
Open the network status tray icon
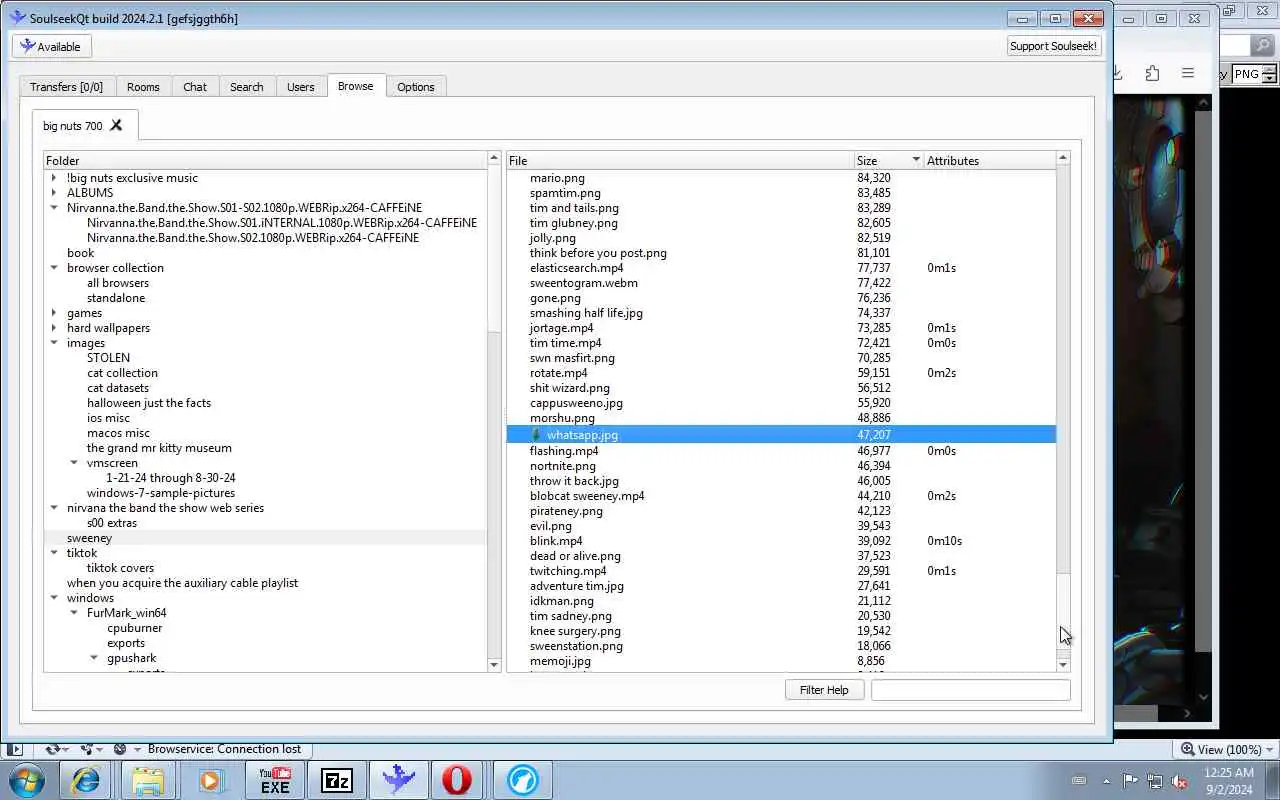point(1155,781)
